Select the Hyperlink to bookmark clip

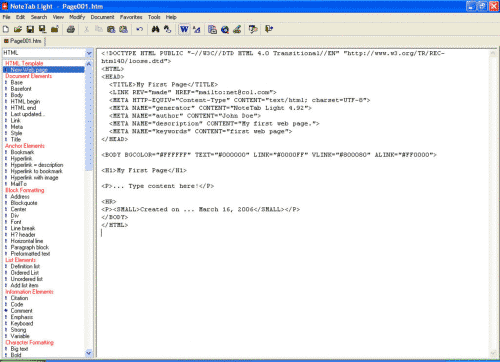click(37, 171)
